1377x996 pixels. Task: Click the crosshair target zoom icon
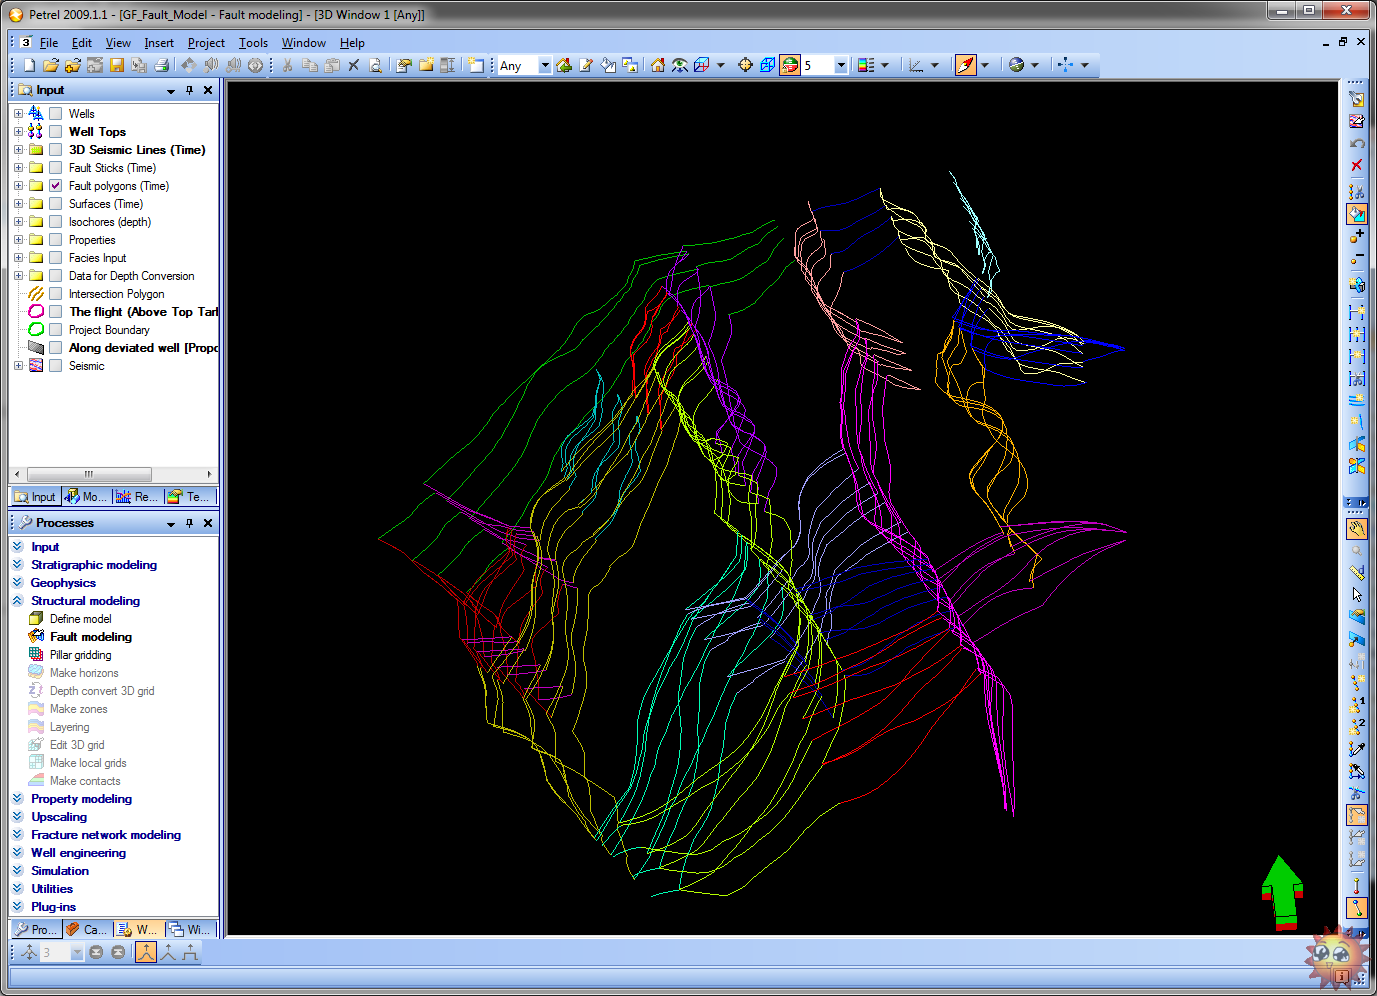pos(745,65)
